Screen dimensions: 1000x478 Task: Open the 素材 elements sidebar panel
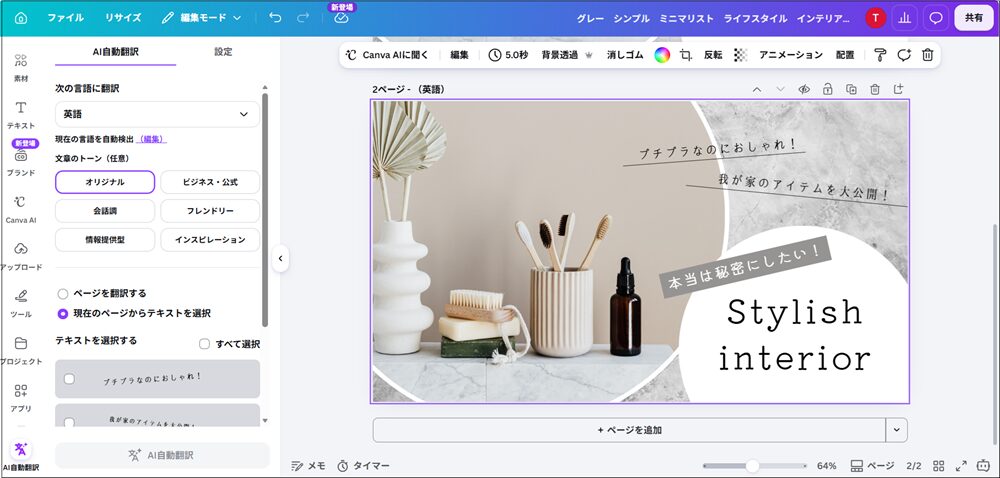pos(21,68)
